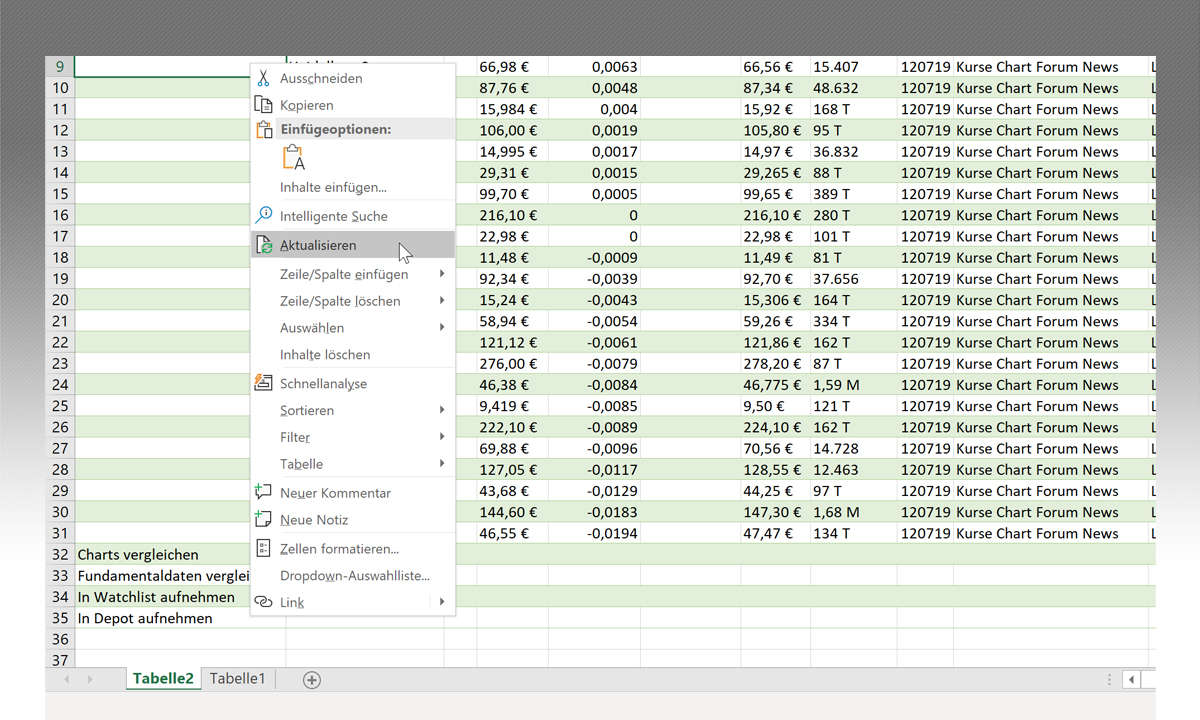Click the Aktualisieren refresh icon

click(264, 245)
